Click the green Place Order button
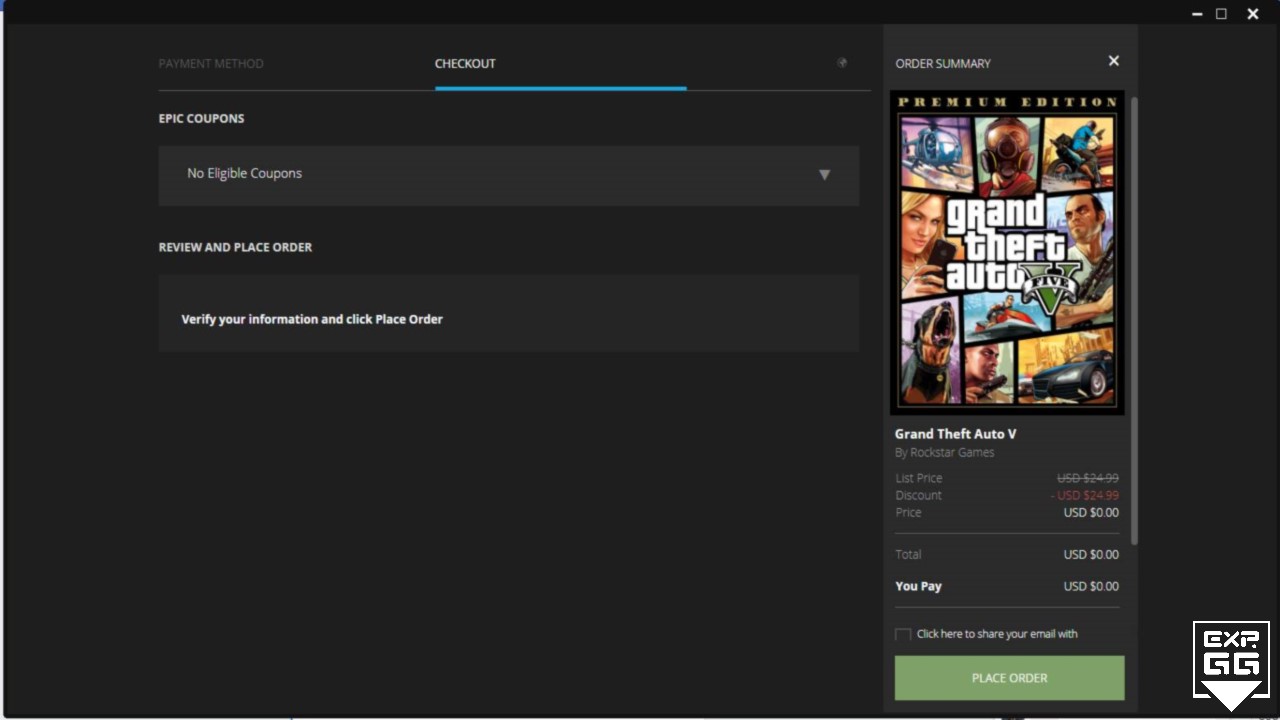Viewport: 1280px width, 720px height. (1009, 678)
